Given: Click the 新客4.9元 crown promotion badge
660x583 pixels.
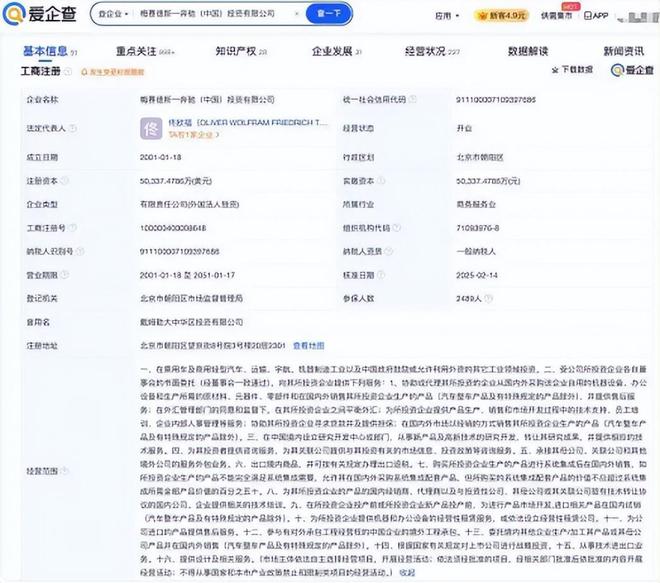Looking at the screenshot, I should 501,16.
